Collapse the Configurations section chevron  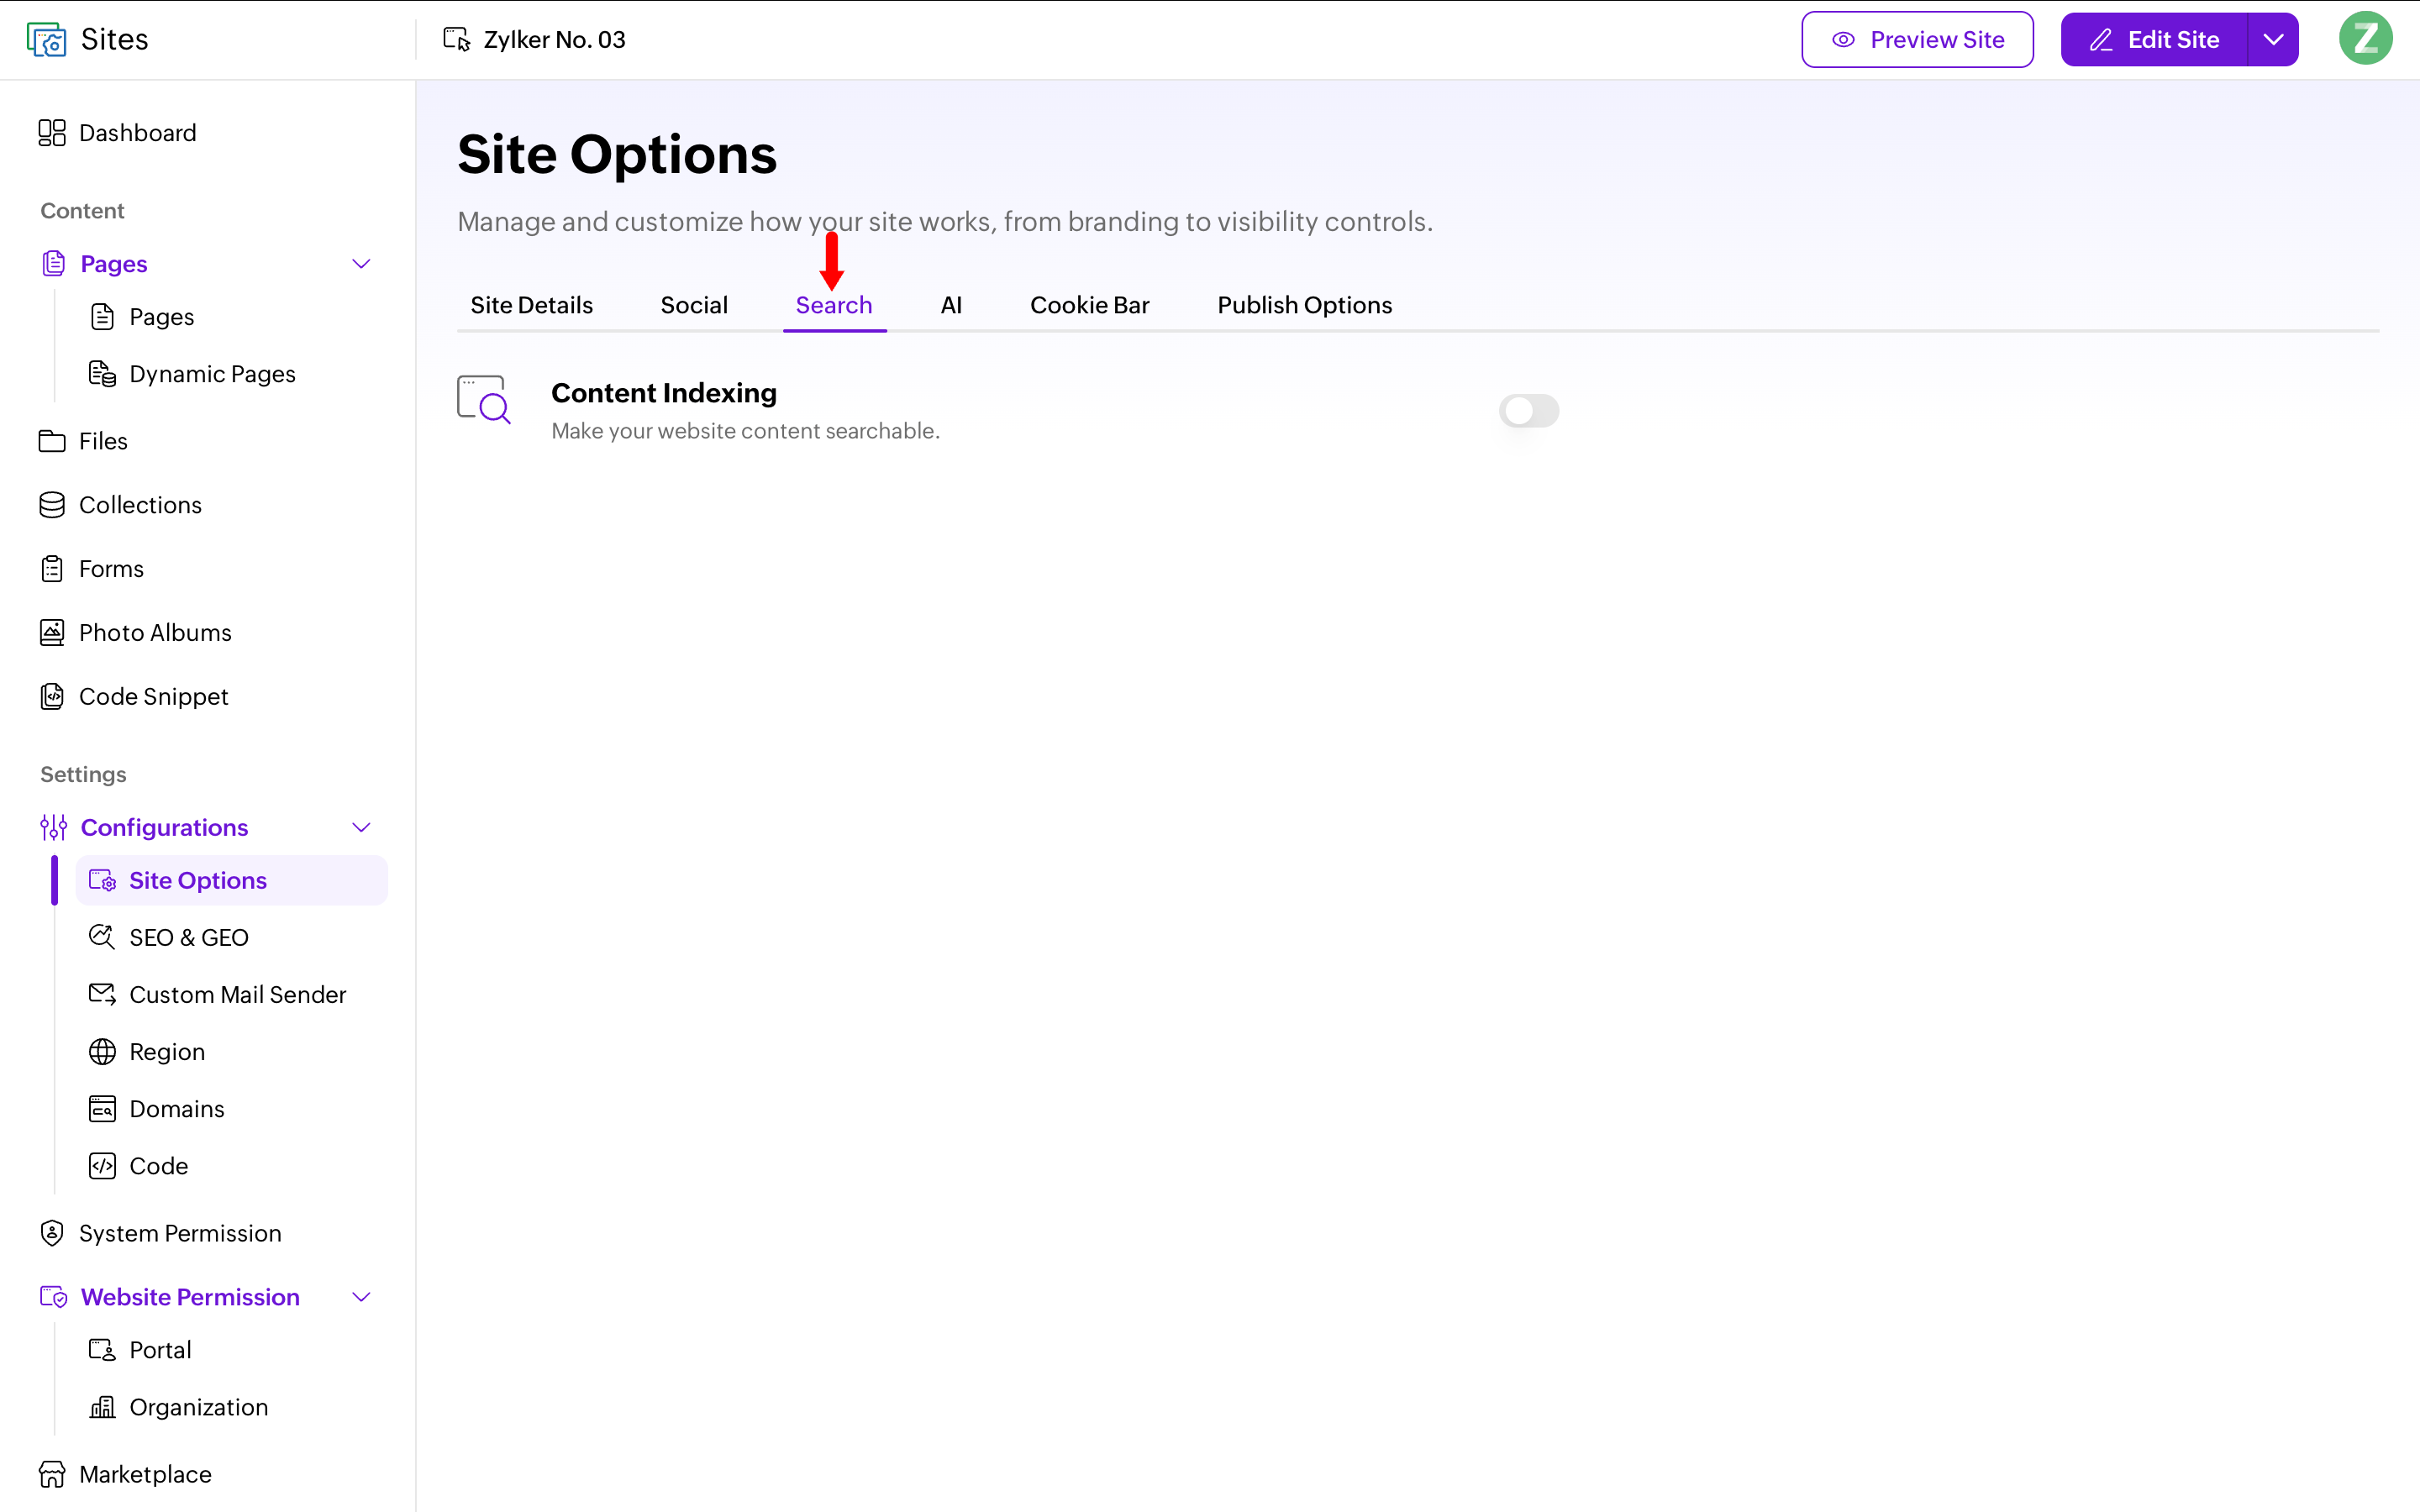362,828
